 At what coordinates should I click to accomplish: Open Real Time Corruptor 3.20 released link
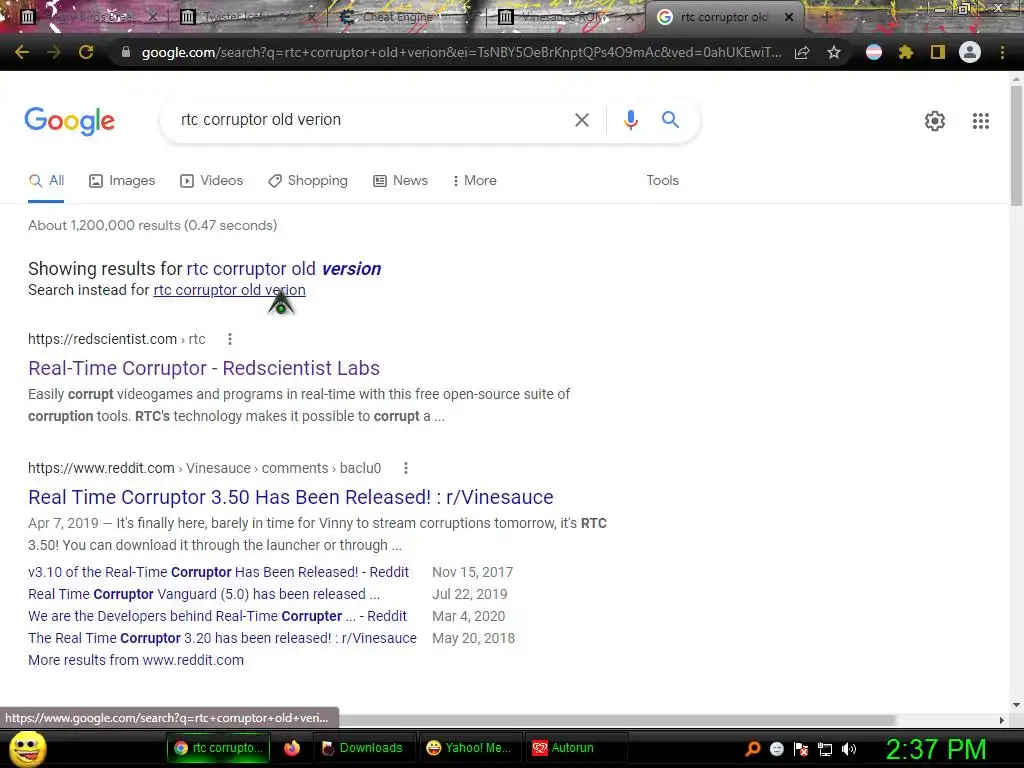[x=222, y=638]
